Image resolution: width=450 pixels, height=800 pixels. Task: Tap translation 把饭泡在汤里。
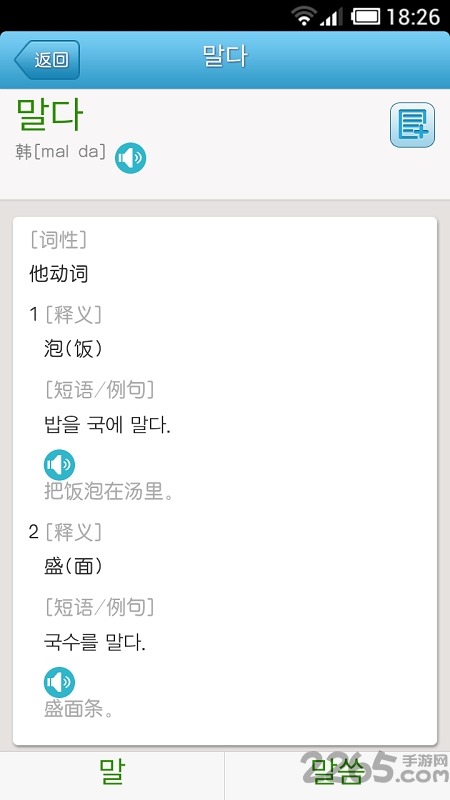[109, 492]
